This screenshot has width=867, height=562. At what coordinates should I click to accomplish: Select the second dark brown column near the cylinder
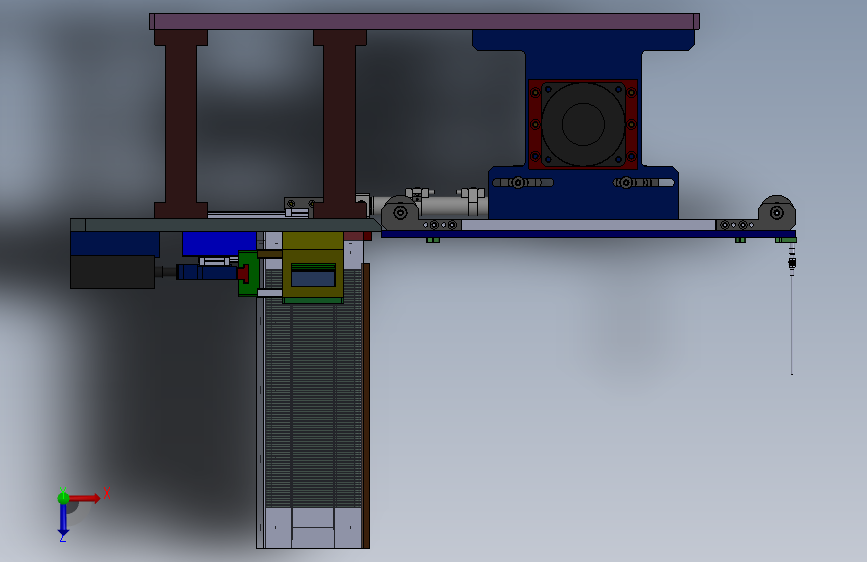340,124
